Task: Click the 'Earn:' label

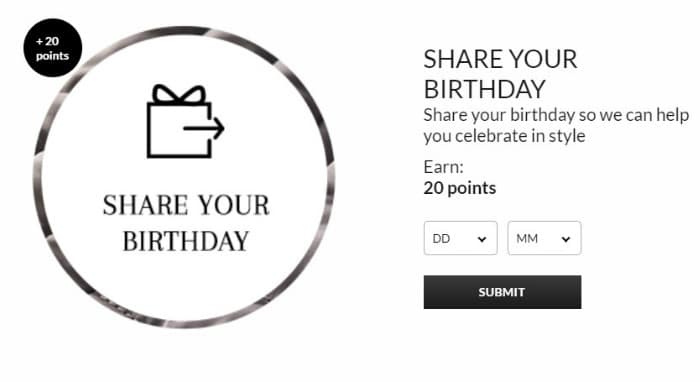Action: point(443,167)
